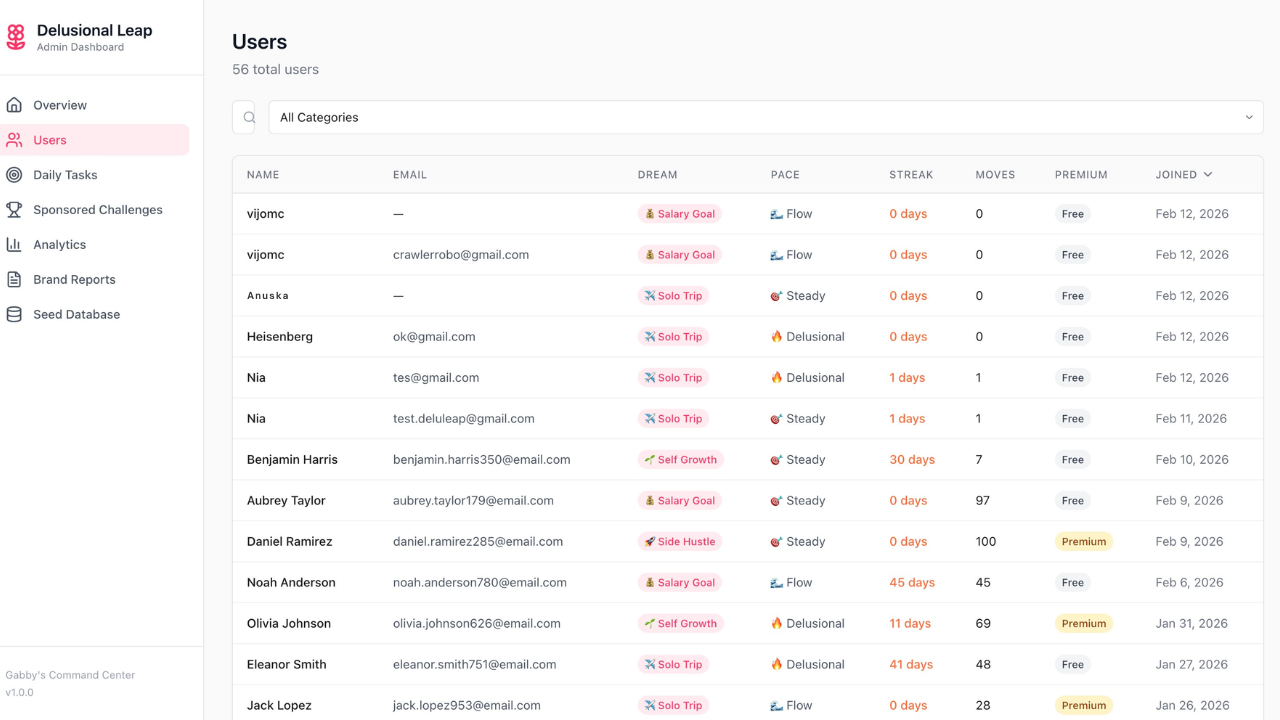
Task: Open the Analytics bar chart icon
Action: [14, 245]
